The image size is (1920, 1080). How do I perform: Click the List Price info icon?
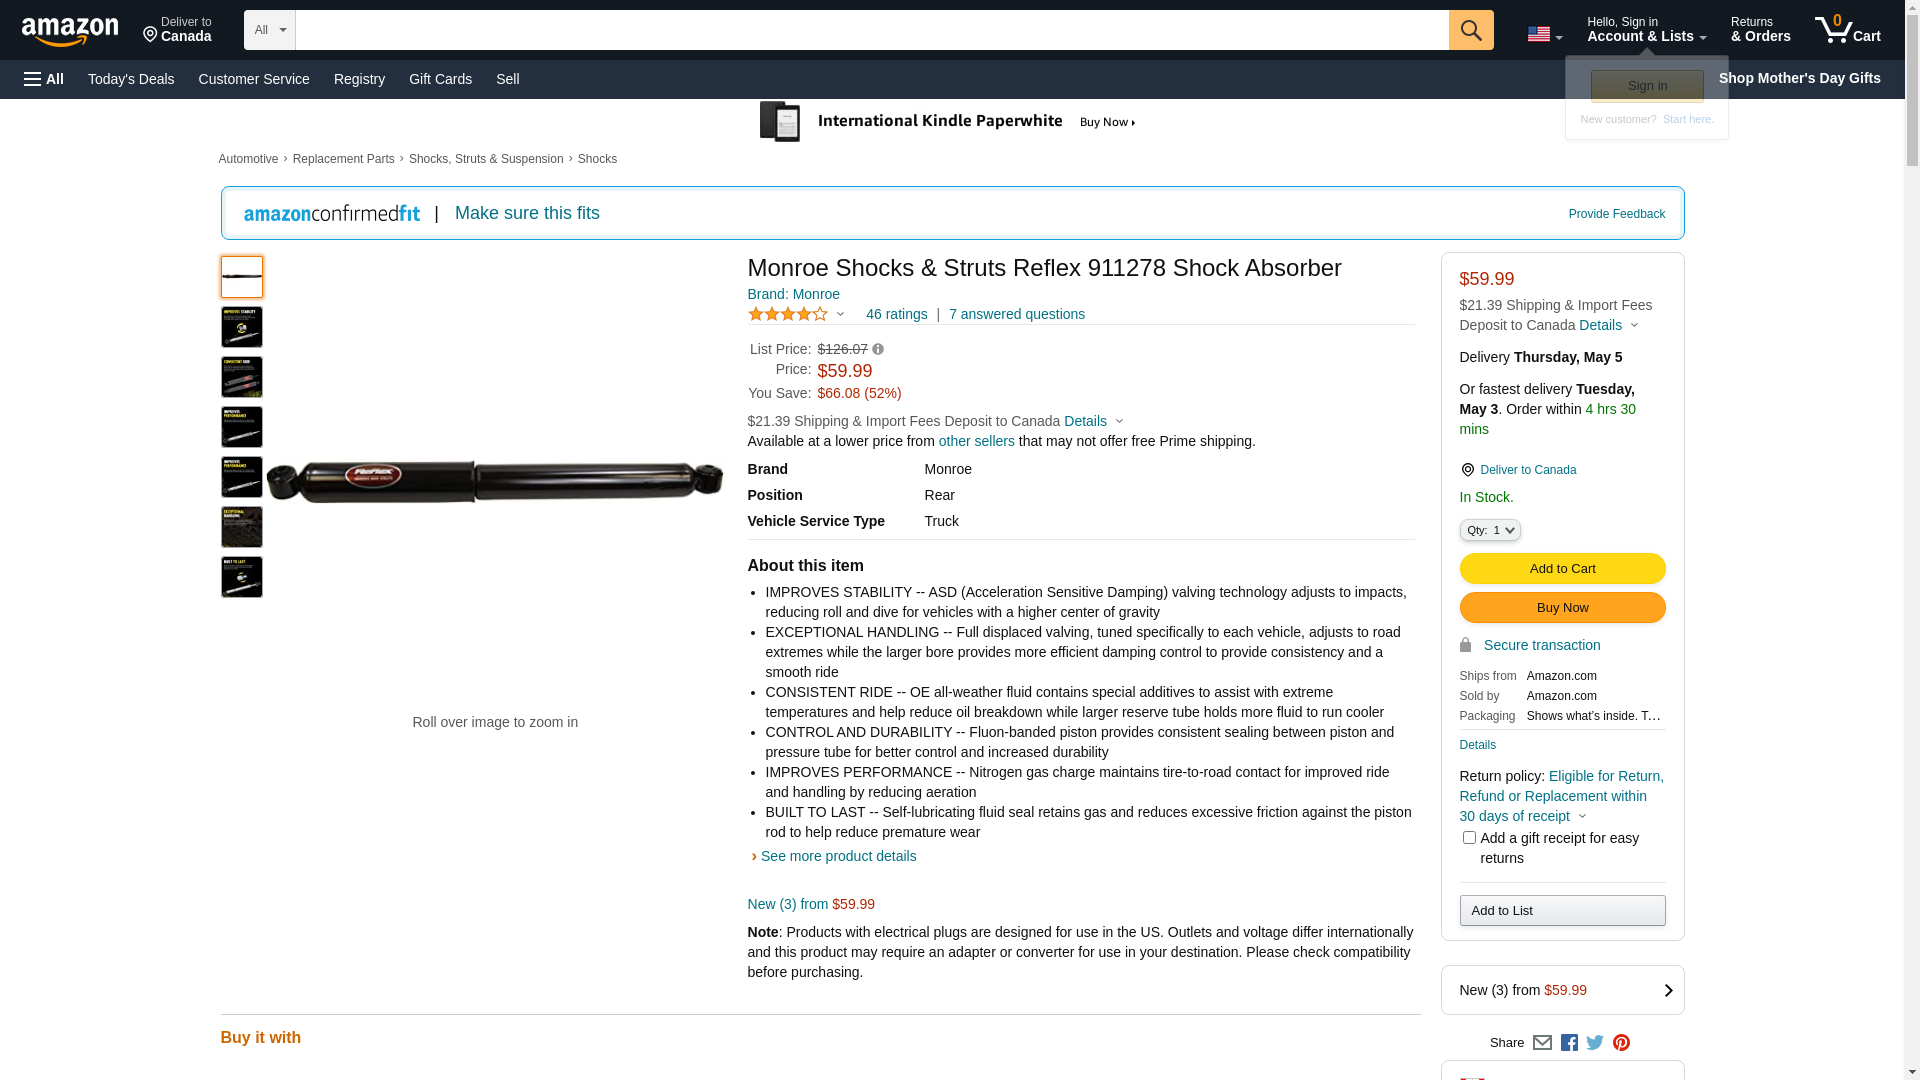click(x=878, y=349)
